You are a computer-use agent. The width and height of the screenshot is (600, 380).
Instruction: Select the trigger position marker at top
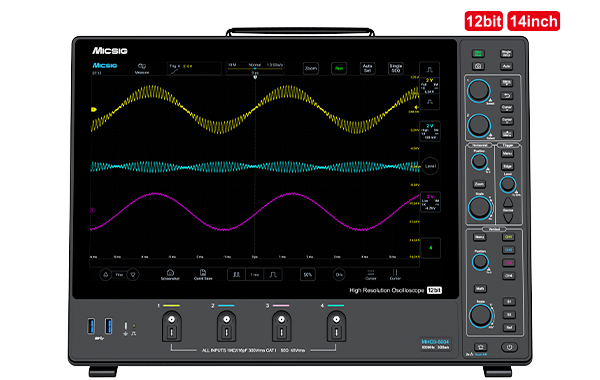255,77
